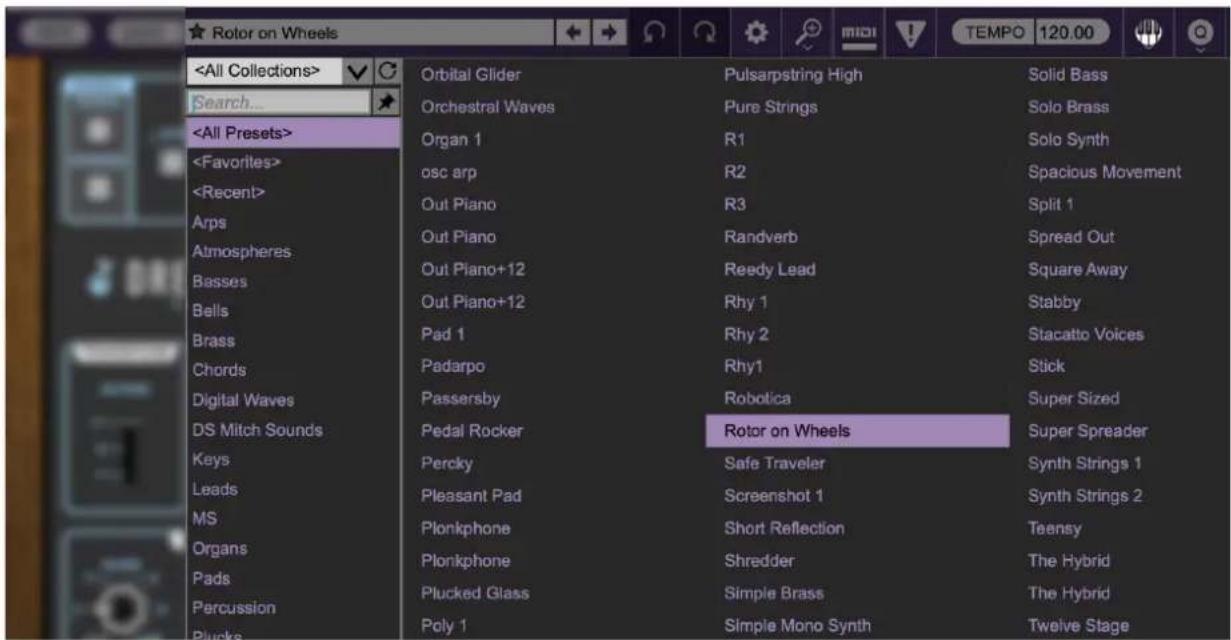The image size is (1231, 640).
Task: Select the All Presets category
Action: 293,133
